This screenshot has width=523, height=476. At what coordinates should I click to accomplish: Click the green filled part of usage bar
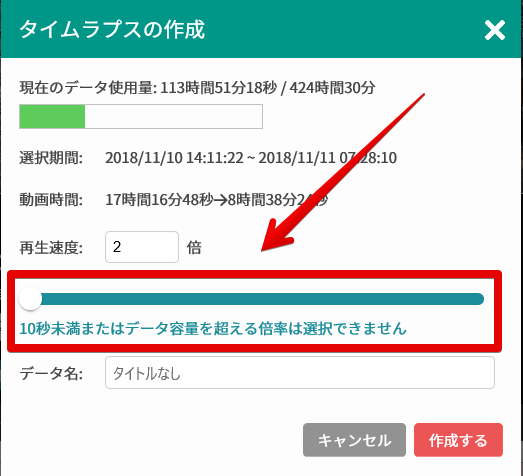click(52, 116)
